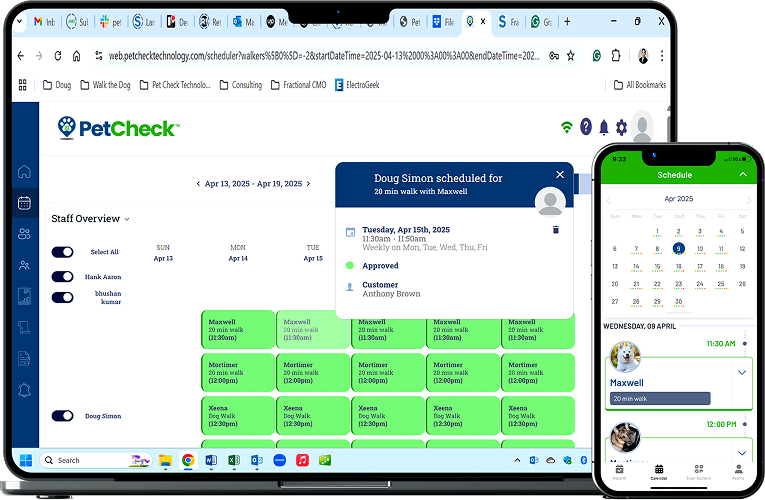Click the green wifi status icon
Image resolution: width=765 pixels, height=500 pixels.
click(x=566, y=128)
